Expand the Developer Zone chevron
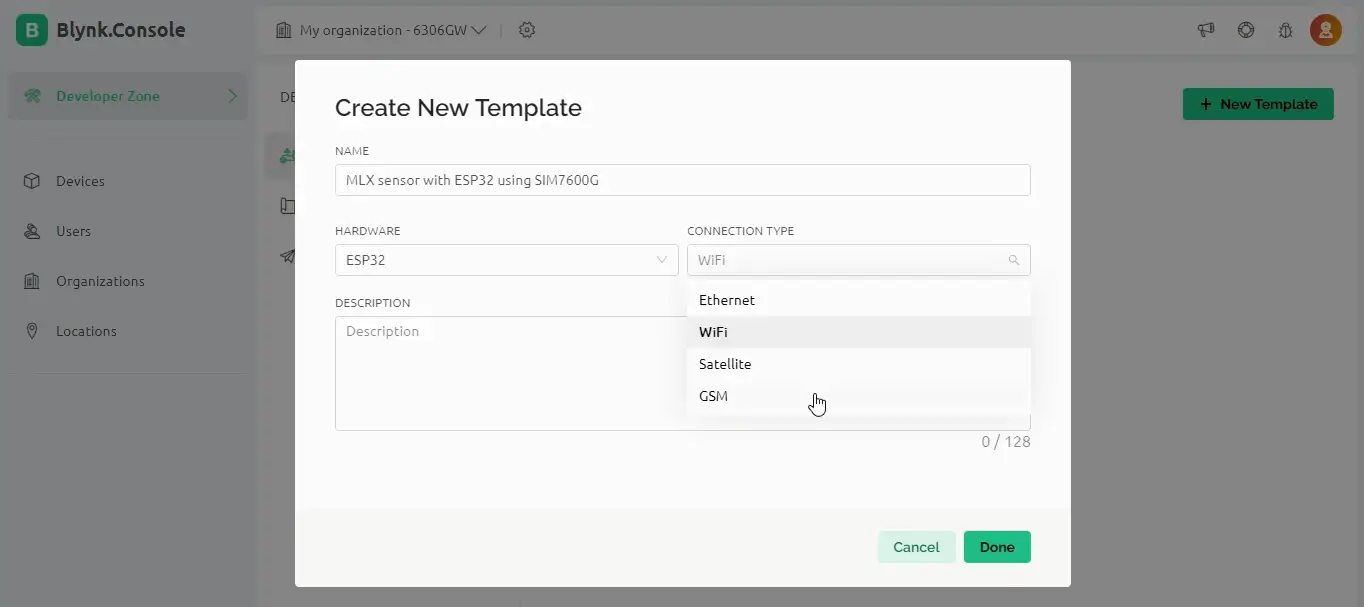 [x=232, y=96]
